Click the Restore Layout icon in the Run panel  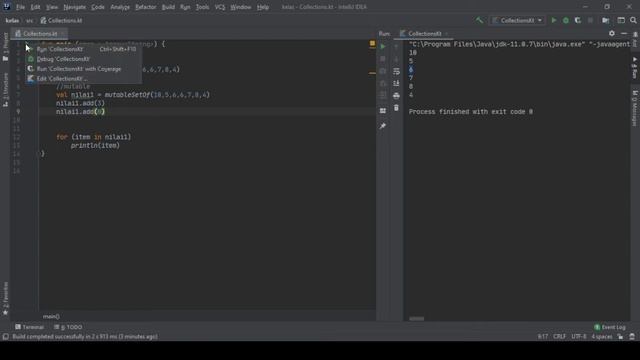(x=382, y=111)
